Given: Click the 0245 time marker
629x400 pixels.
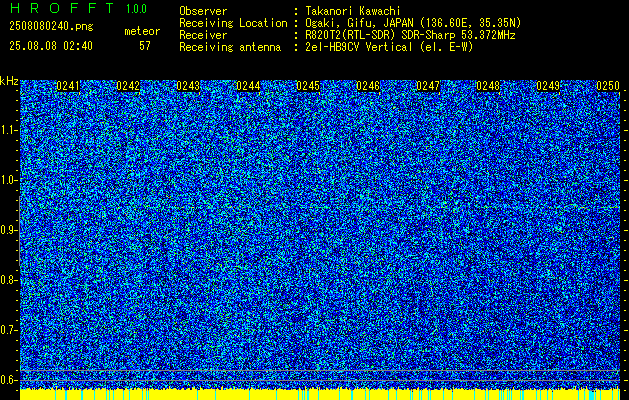Looking at the screenshot, I should click(x=308, y=86).
